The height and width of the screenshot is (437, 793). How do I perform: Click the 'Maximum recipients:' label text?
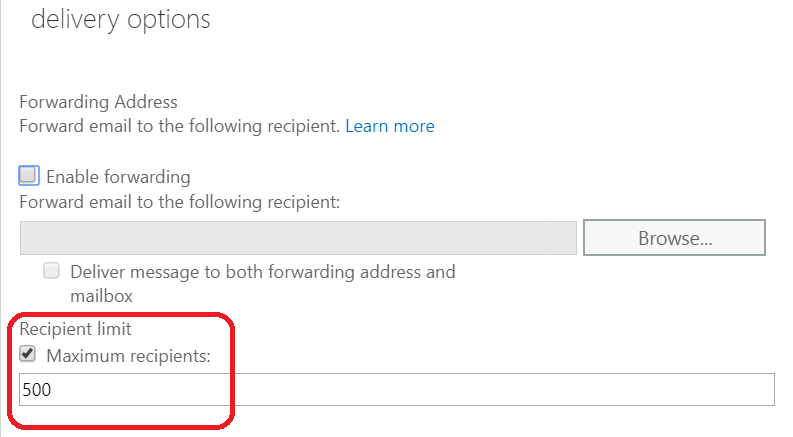[128, 354]
